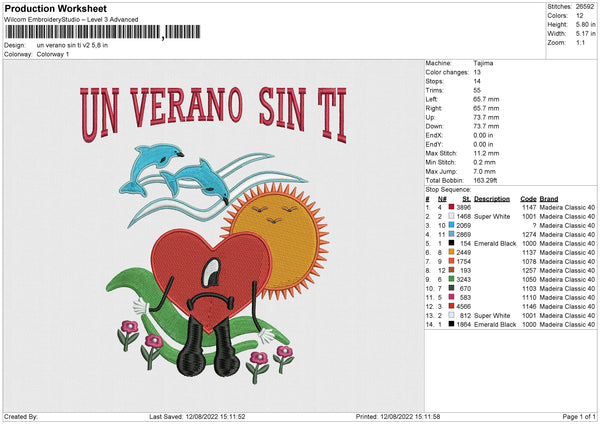Click the 'Production Worksheet' title
Image resolution: width=600 pixels, height=424 pixels.
55,8
